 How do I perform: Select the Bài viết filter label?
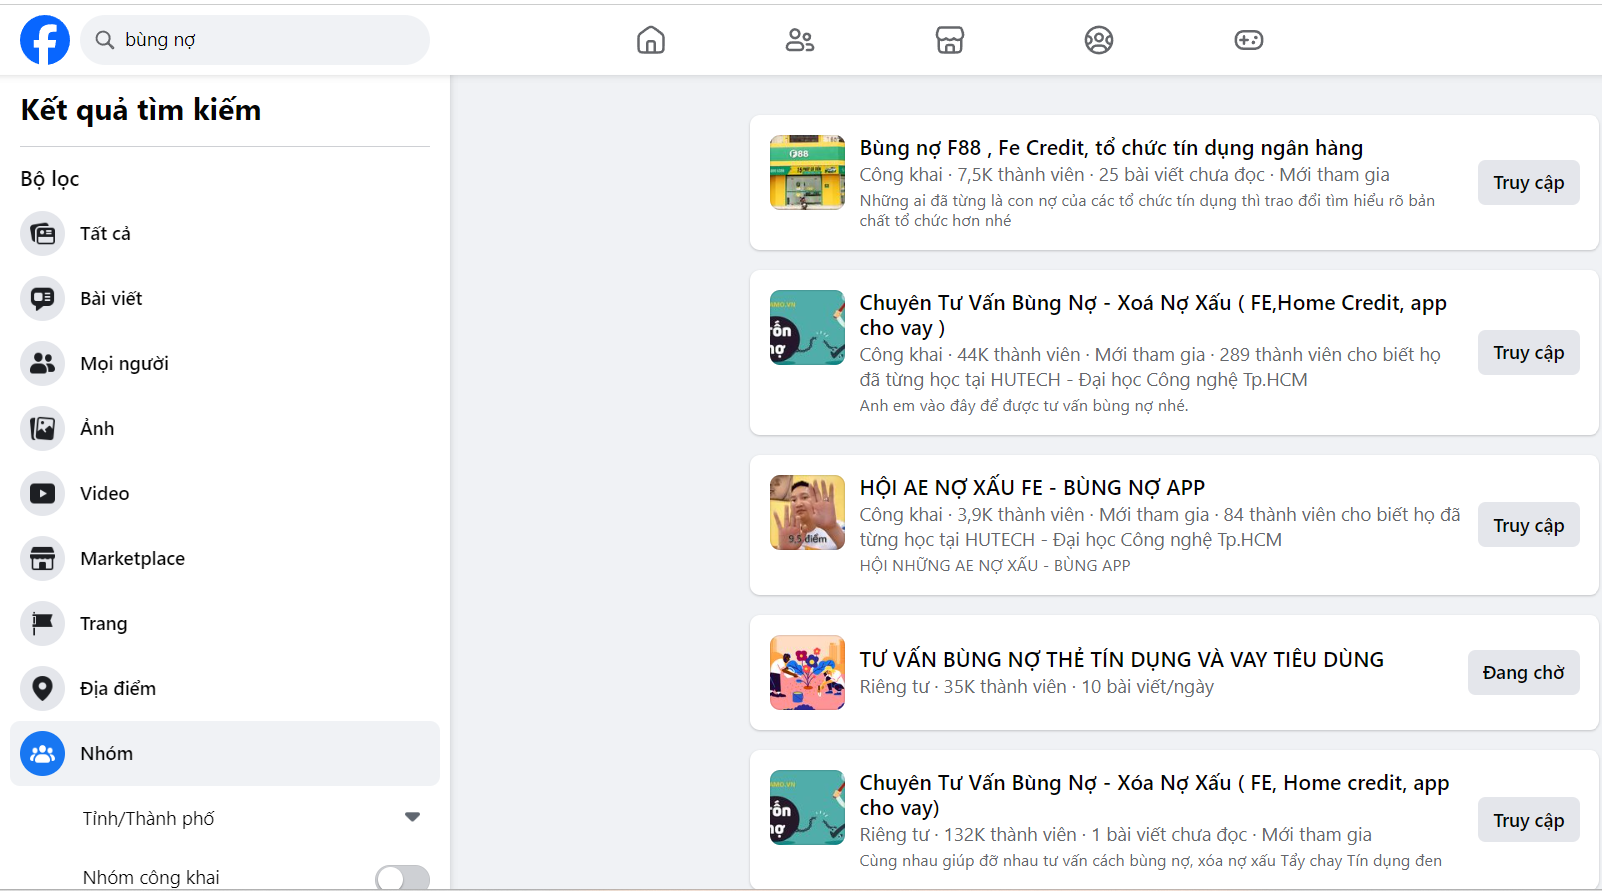point(111,299)
